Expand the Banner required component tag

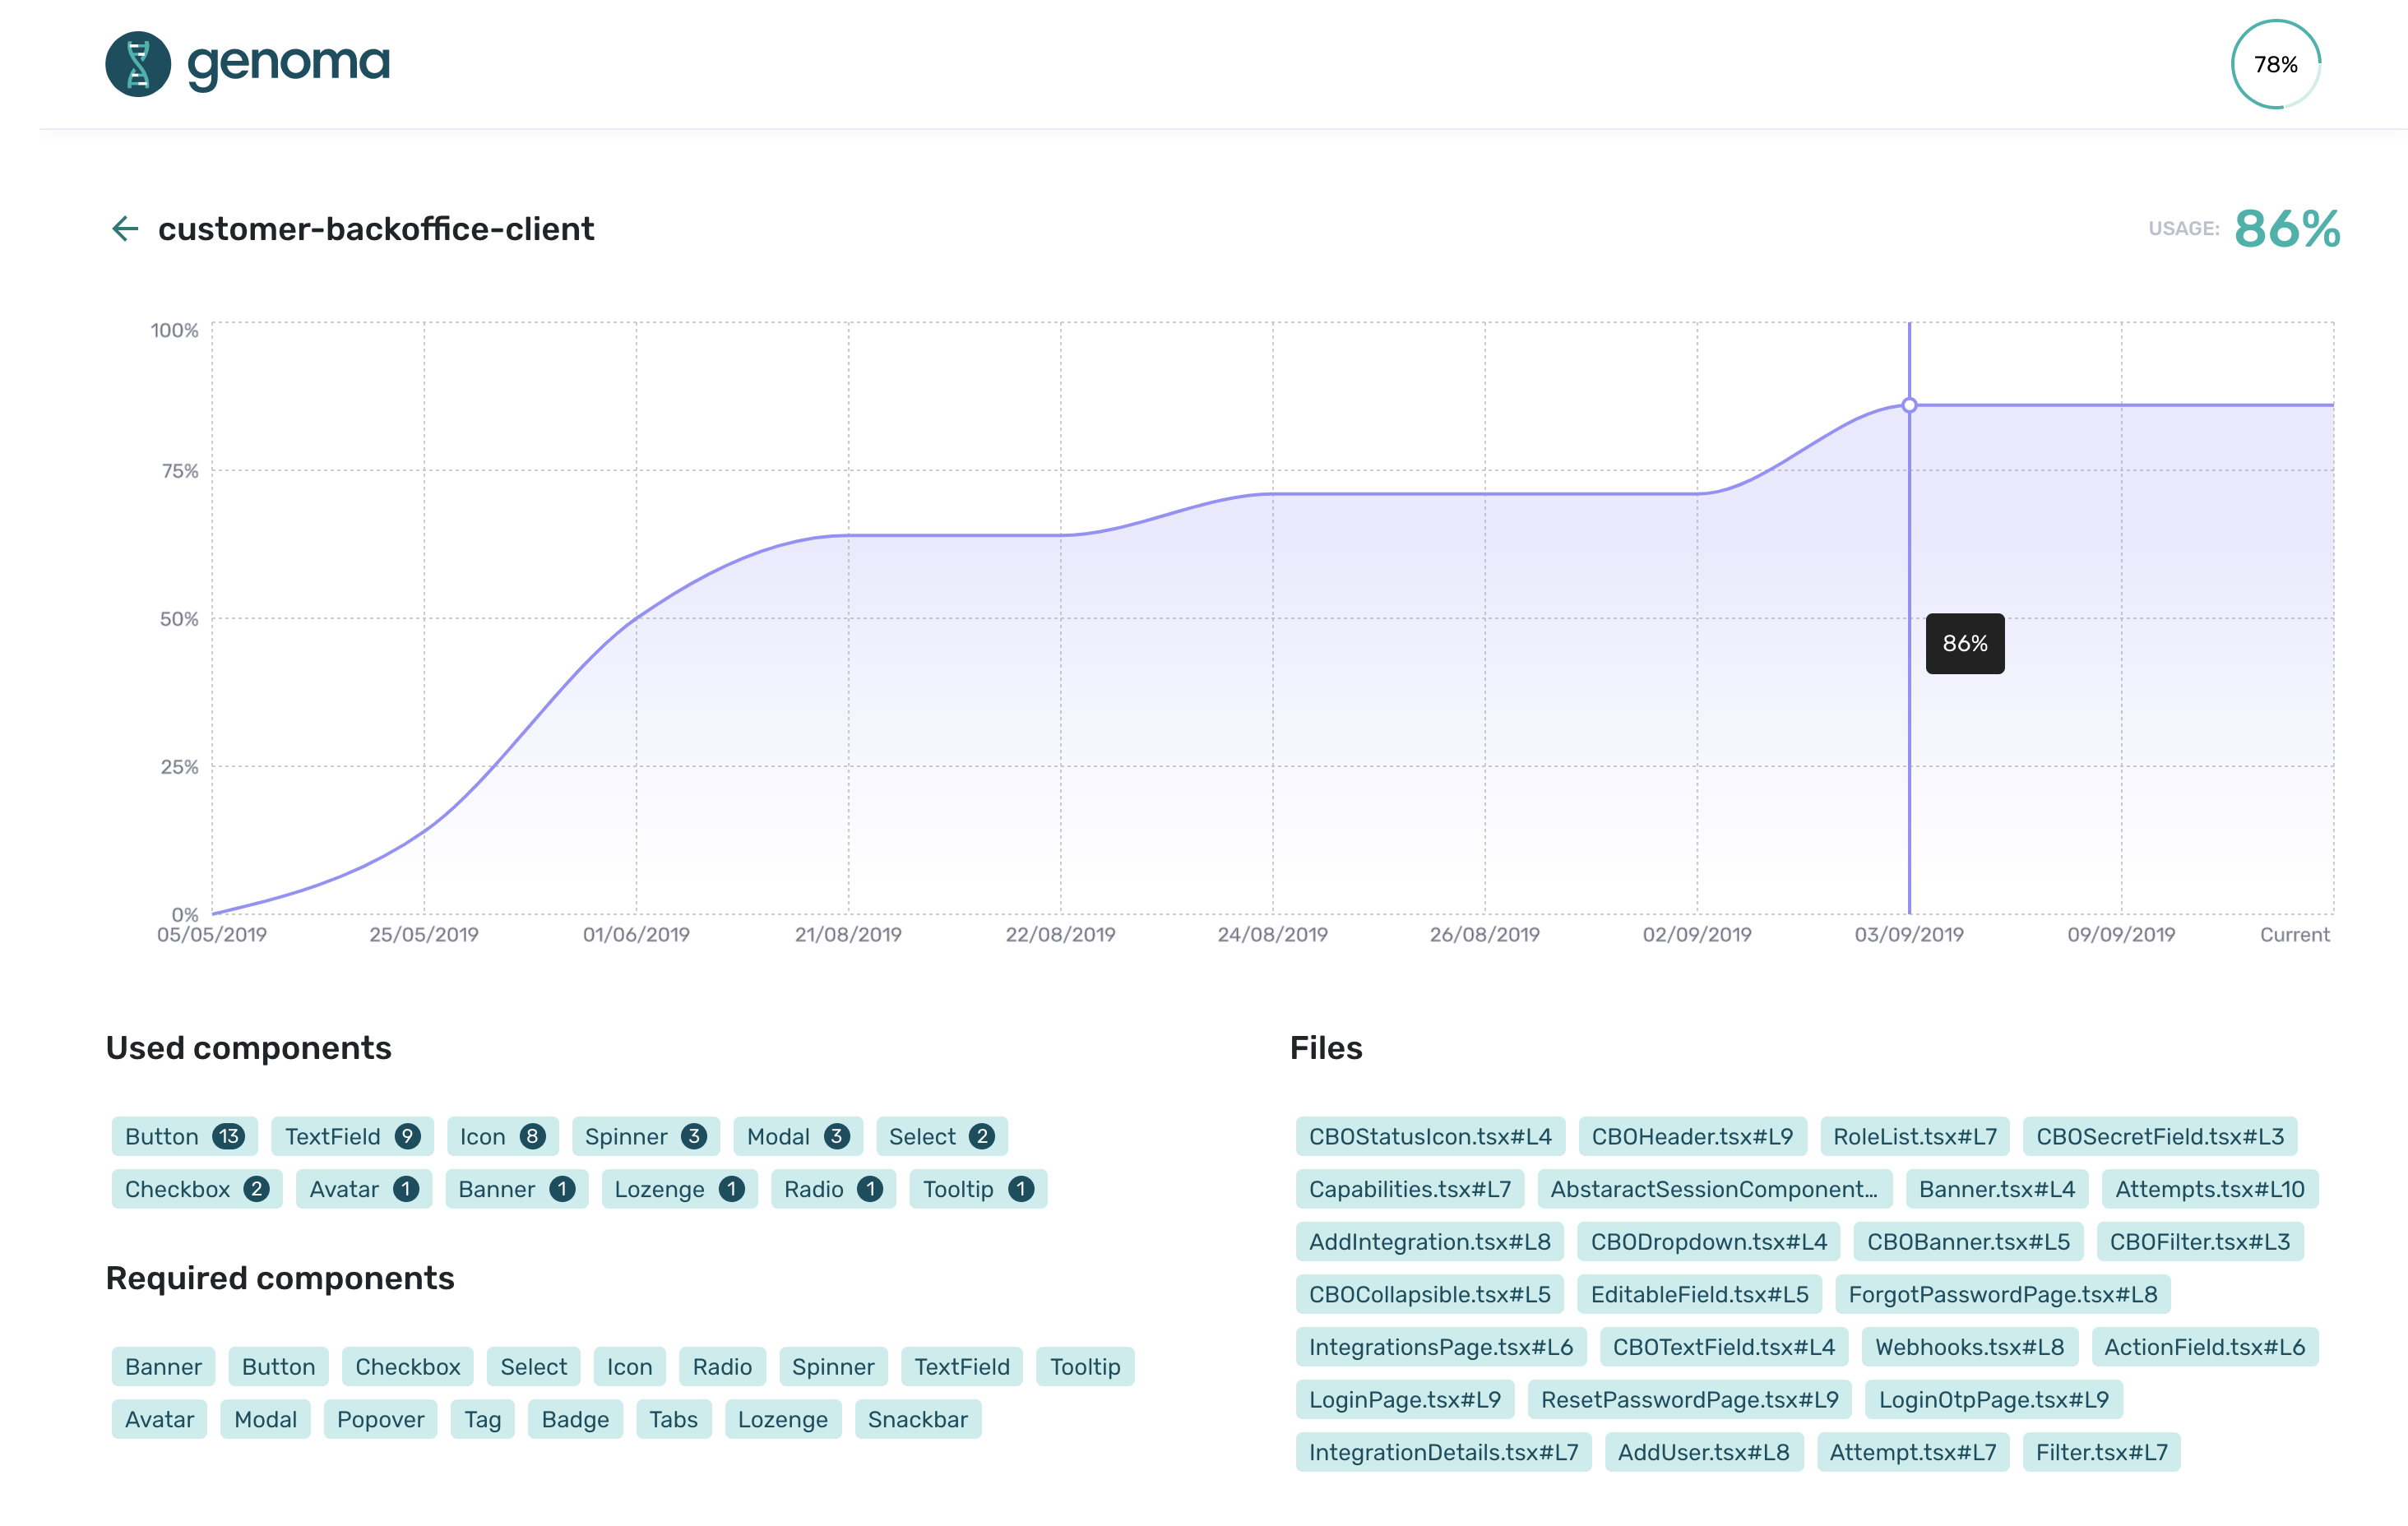161,1366
